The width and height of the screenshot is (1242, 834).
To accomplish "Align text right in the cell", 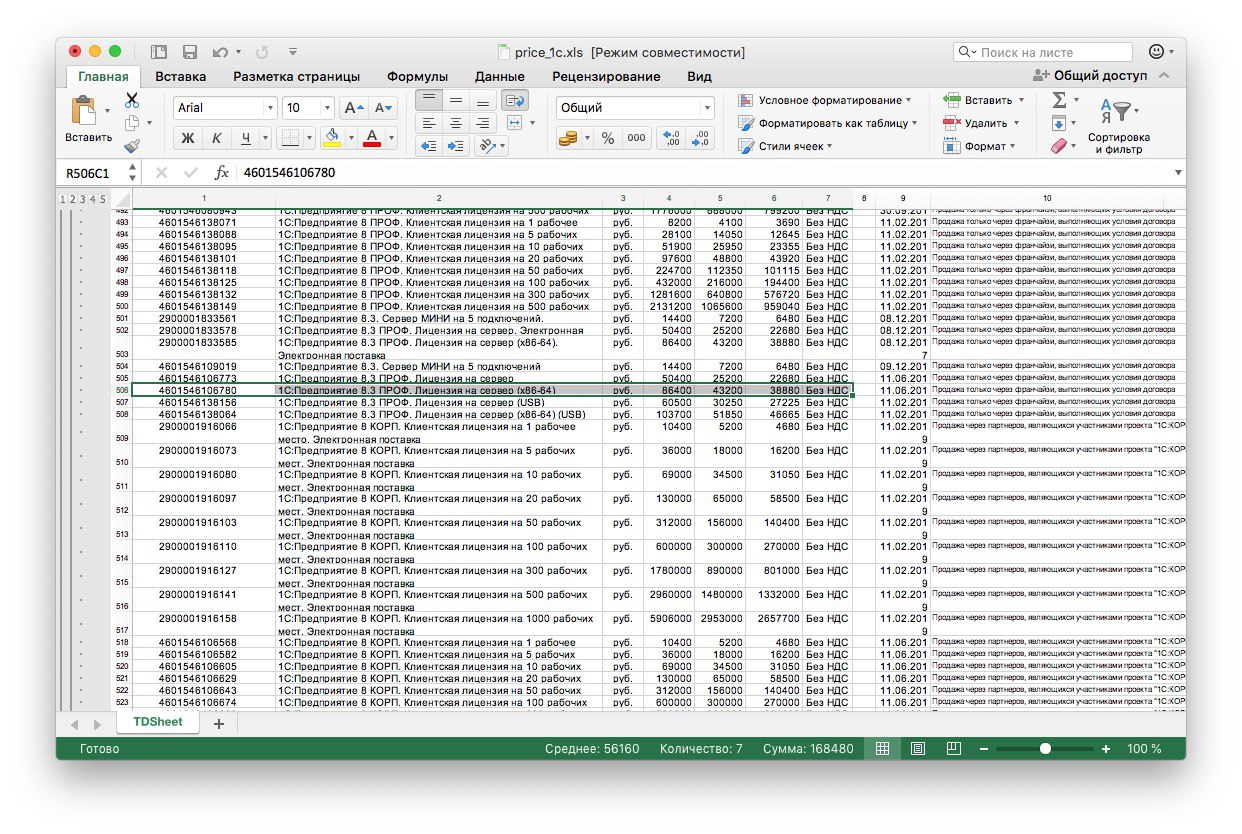I will [483, 123].
